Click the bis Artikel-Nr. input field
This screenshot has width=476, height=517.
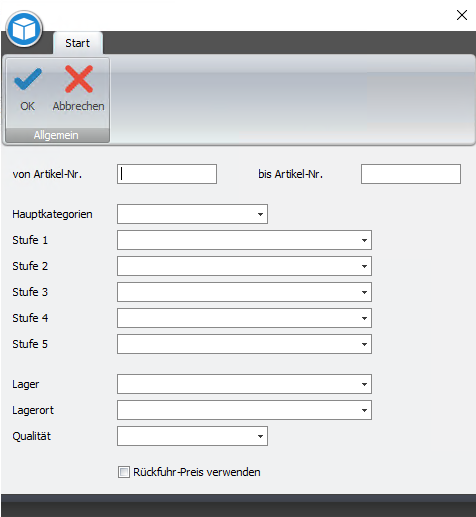click(411, 174)
